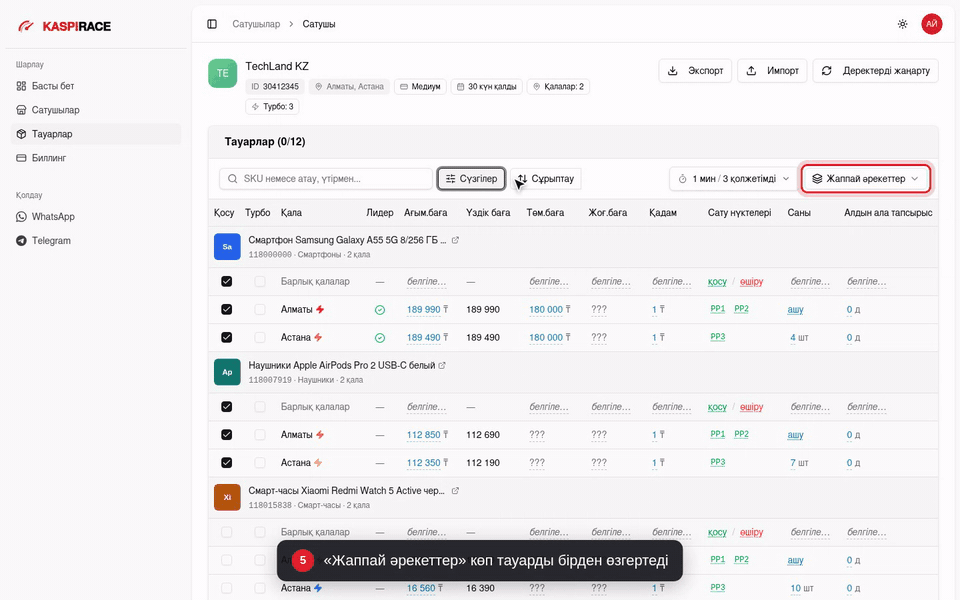
Task: Open the Сүзгілер filters button
Action: click(471, 179)
